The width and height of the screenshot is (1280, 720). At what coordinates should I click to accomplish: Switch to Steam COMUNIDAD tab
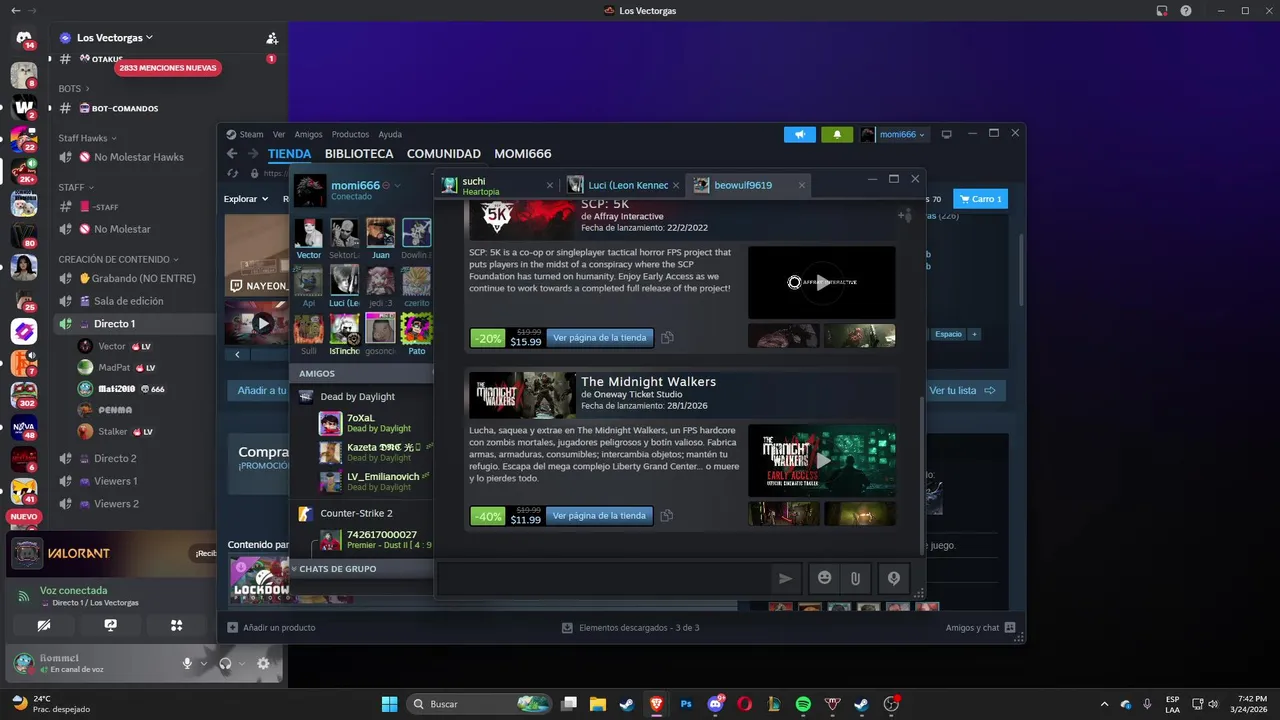[444, 154]
